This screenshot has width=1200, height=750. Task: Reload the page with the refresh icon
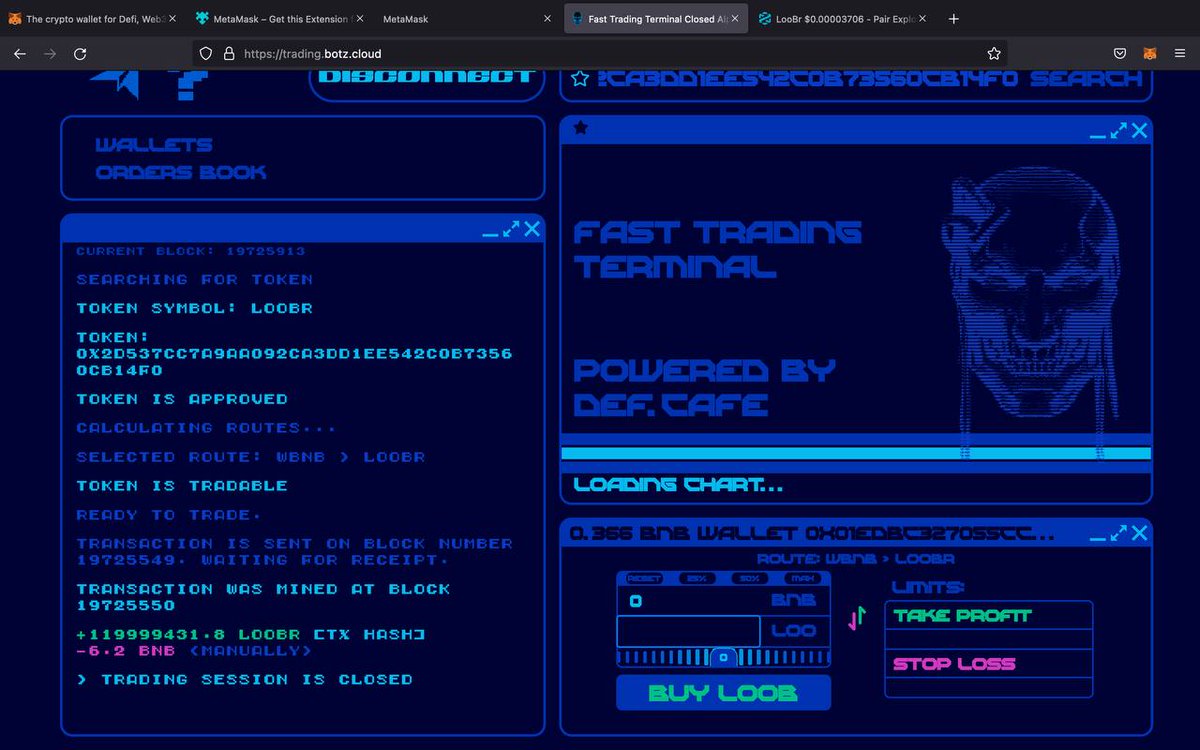pyautogui.click(x=81, y=54)
